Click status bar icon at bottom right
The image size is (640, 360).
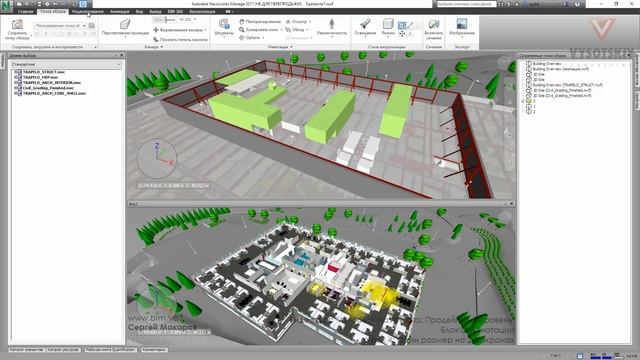[580, 356]
